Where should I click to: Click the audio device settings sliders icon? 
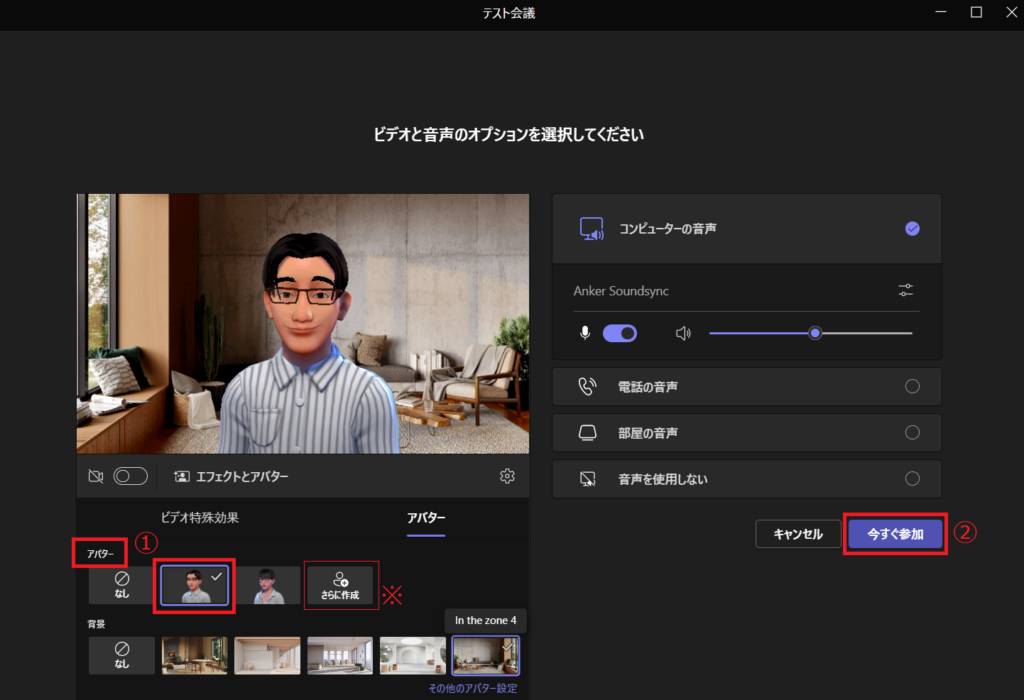click(x=905, y=291)
